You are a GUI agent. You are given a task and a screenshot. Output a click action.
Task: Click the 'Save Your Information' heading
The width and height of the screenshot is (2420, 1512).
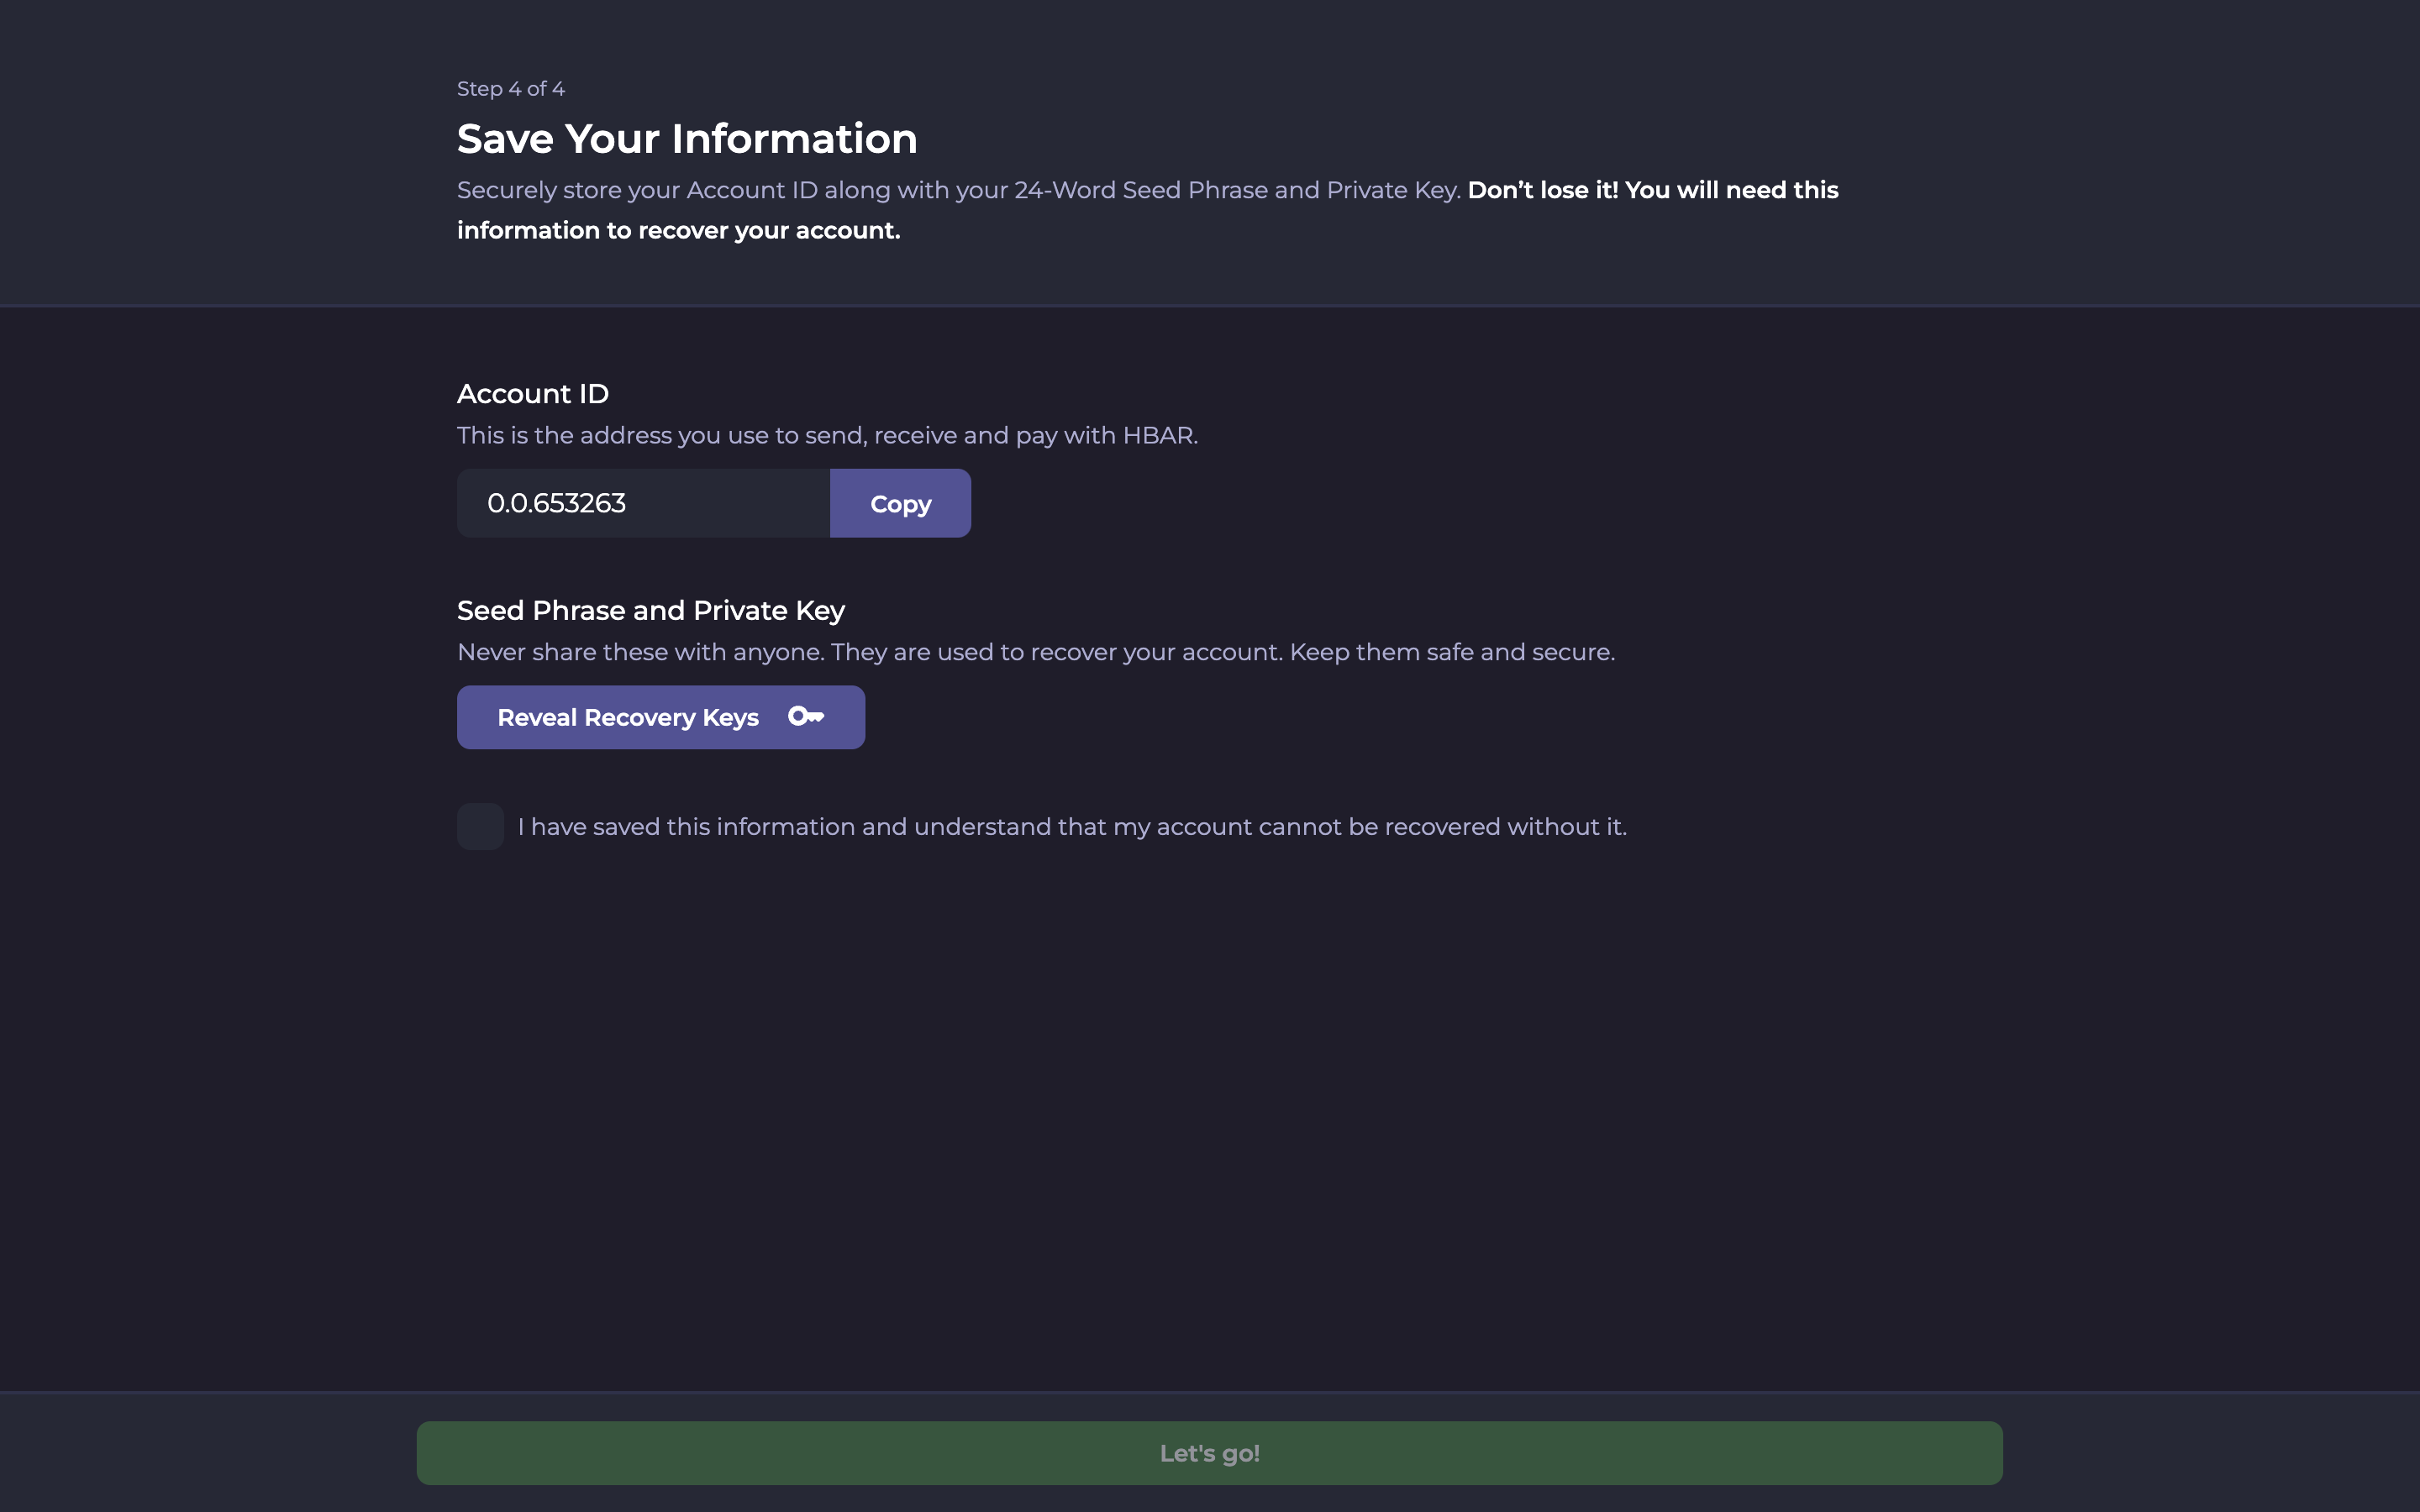click(686, 139)
